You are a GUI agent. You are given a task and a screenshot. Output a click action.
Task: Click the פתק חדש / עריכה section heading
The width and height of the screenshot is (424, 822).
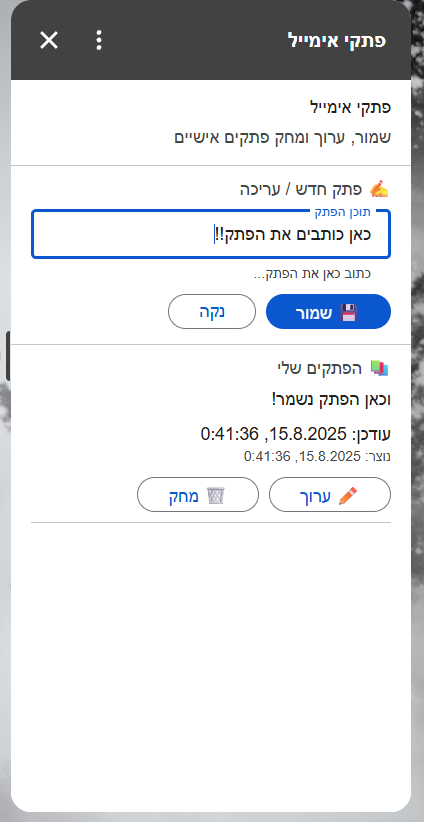[301, 189]
